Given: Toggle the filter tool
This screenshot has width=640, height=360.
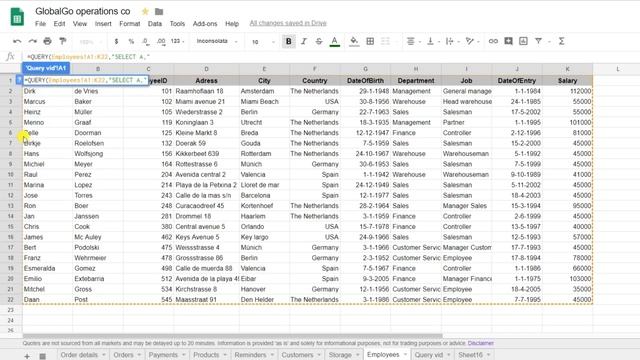Looking at the screenshot, I should pyautogui.click(x=538, y=41).
